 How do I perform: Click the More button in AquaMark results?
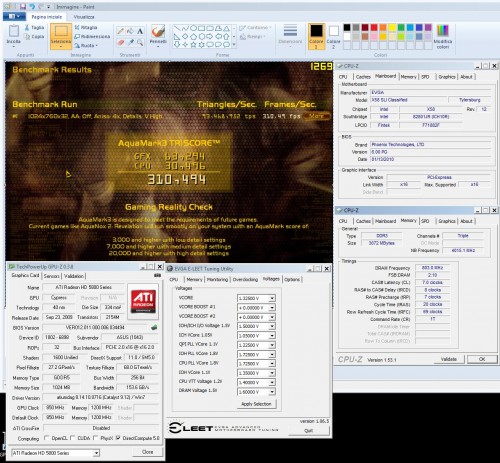click(316, 116)
